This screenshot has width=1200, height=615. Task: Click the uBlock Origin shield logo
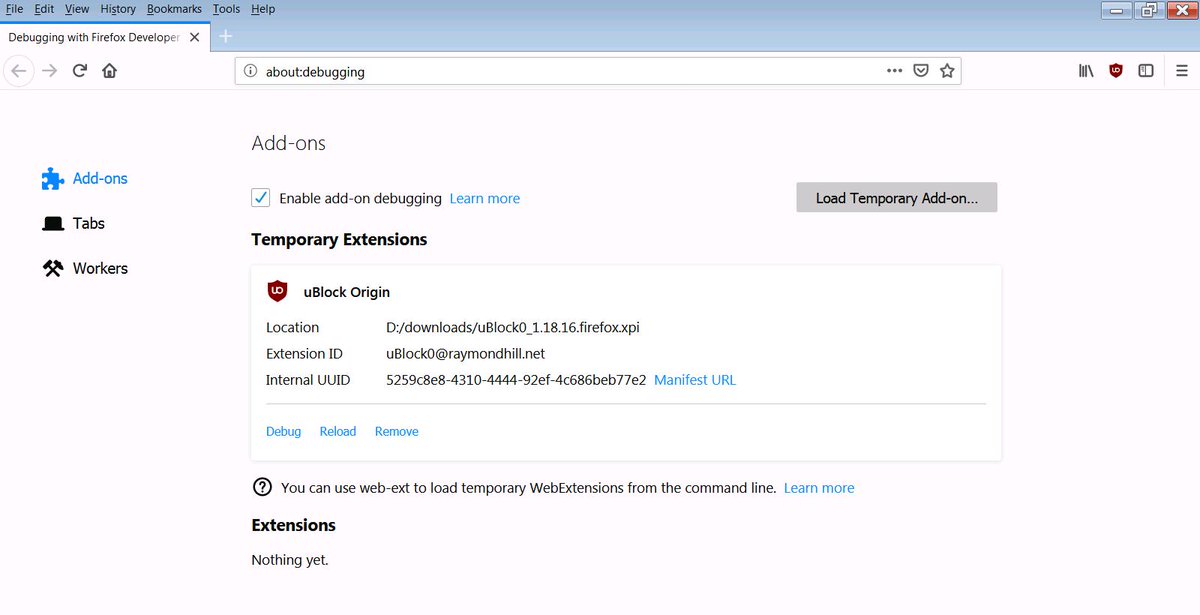(278, 292)
